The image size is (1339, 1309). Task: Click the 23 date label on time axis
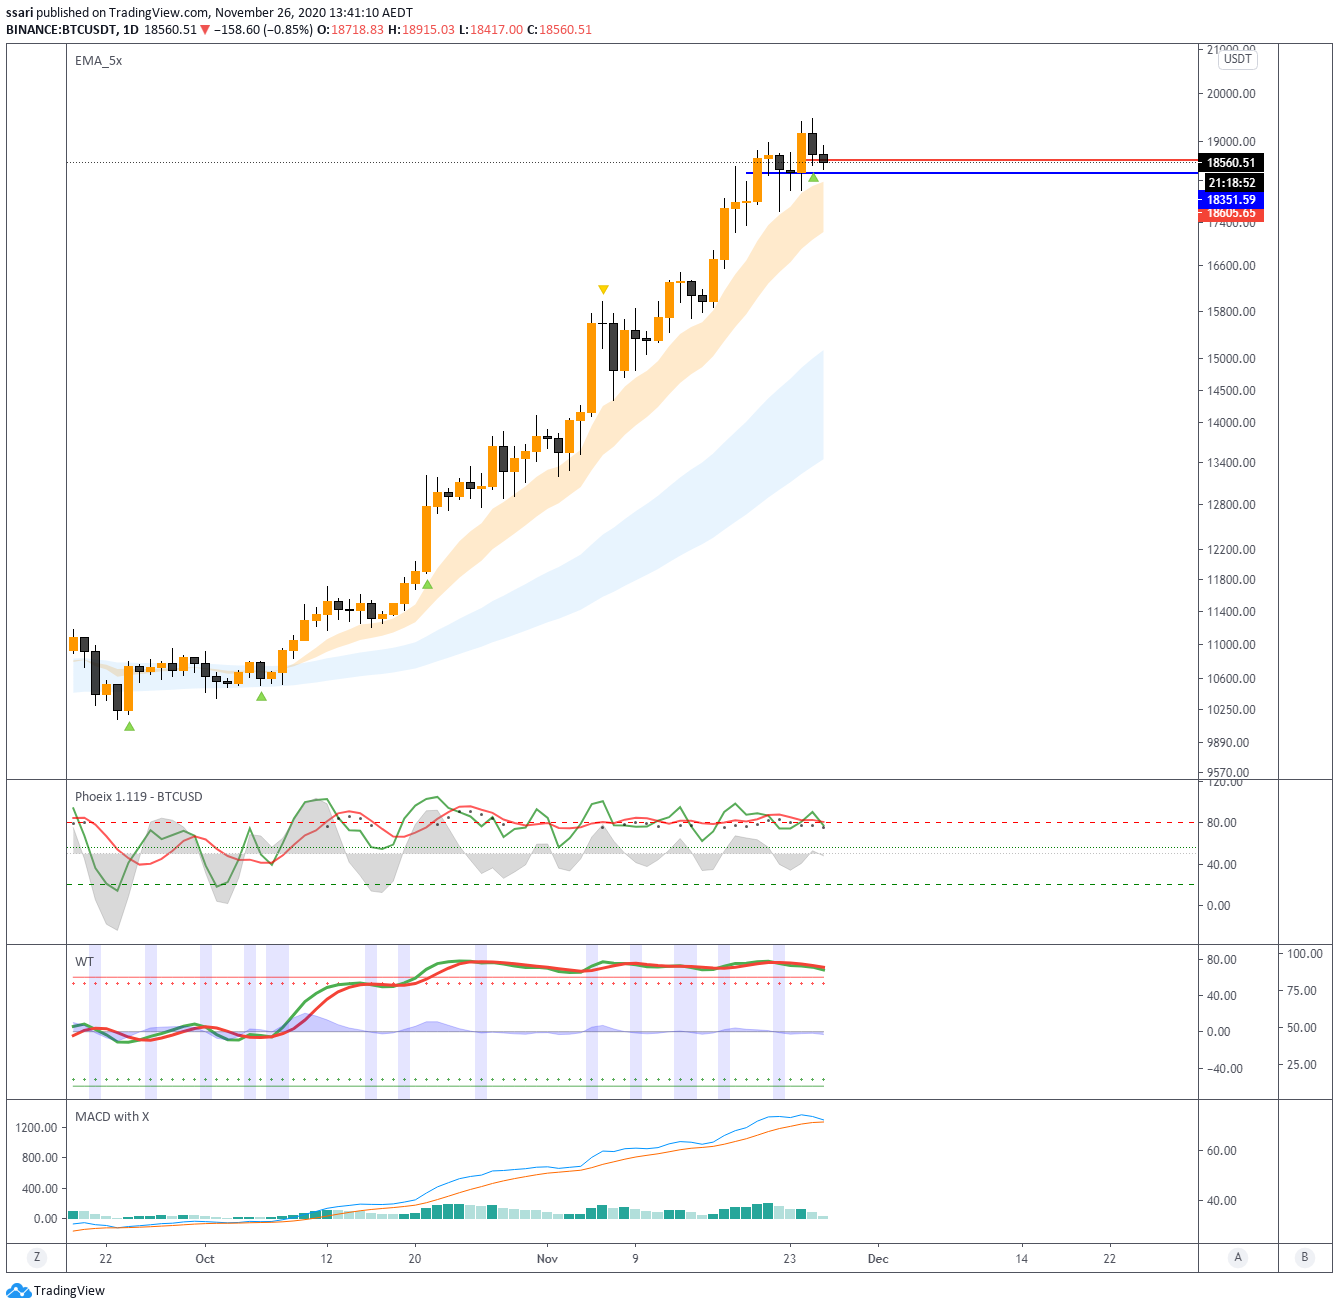tap(790, 1259)
